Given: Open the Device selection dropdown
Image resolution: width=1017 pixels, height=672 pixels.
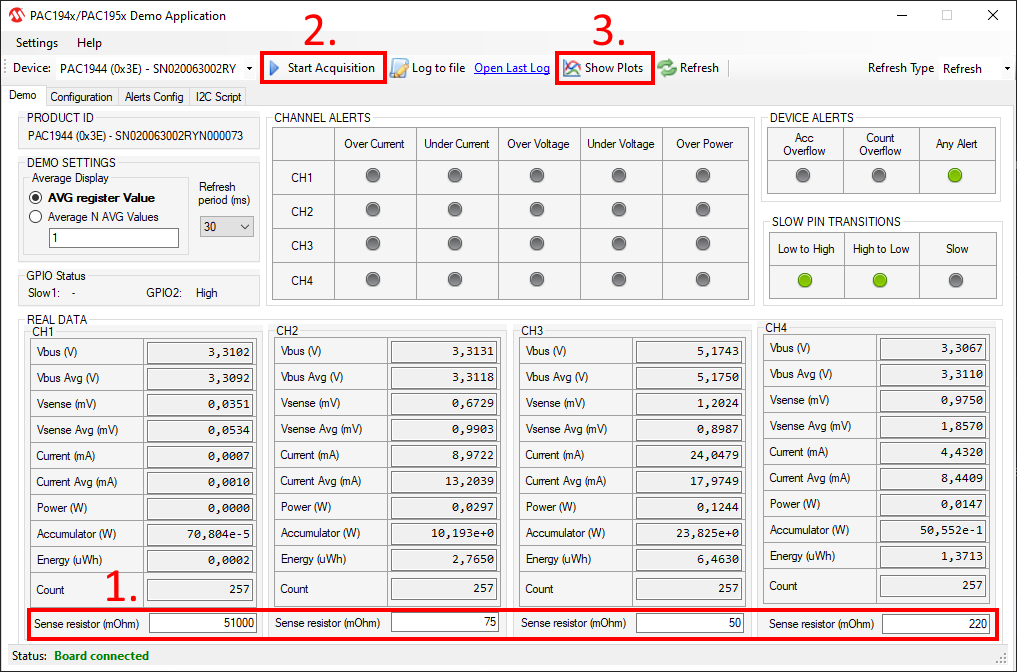Looking at the screenshot, I should 249,68.
